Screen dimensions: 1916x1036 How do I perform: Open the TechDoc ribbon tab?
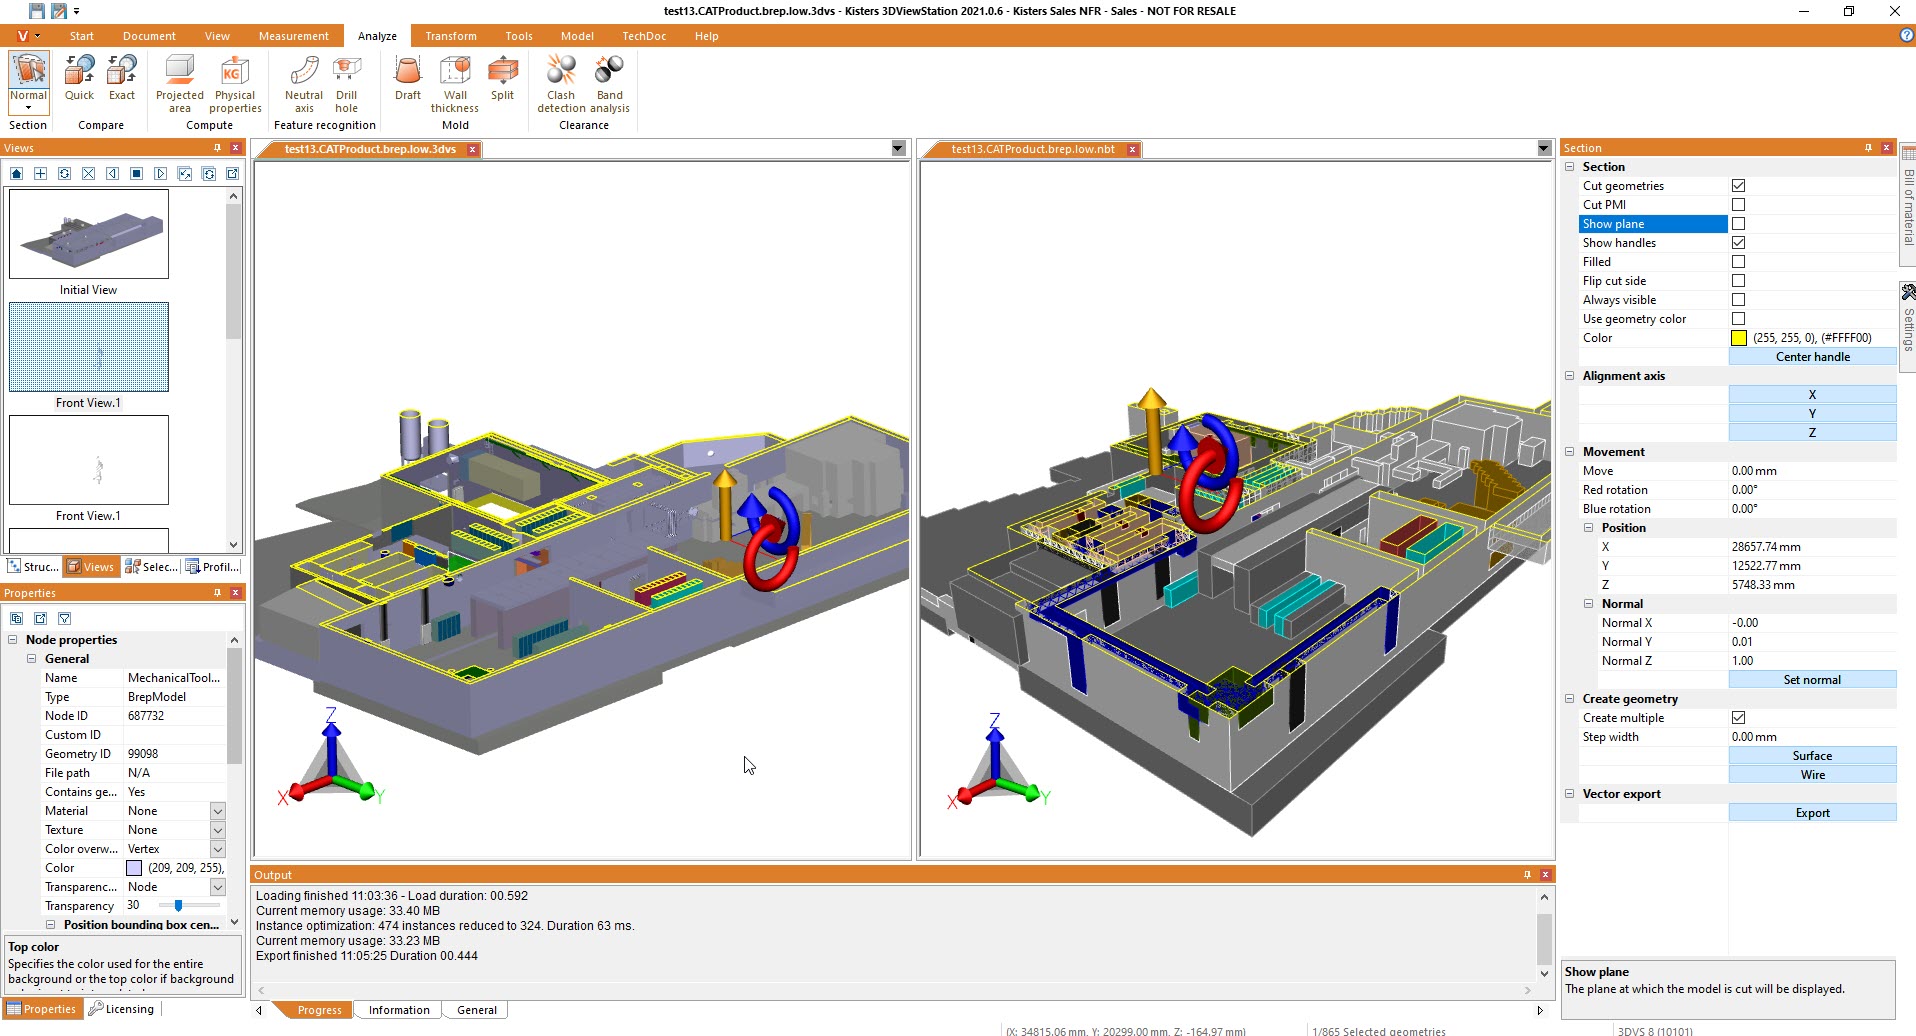pyautogui.click(x=644, y=36)
